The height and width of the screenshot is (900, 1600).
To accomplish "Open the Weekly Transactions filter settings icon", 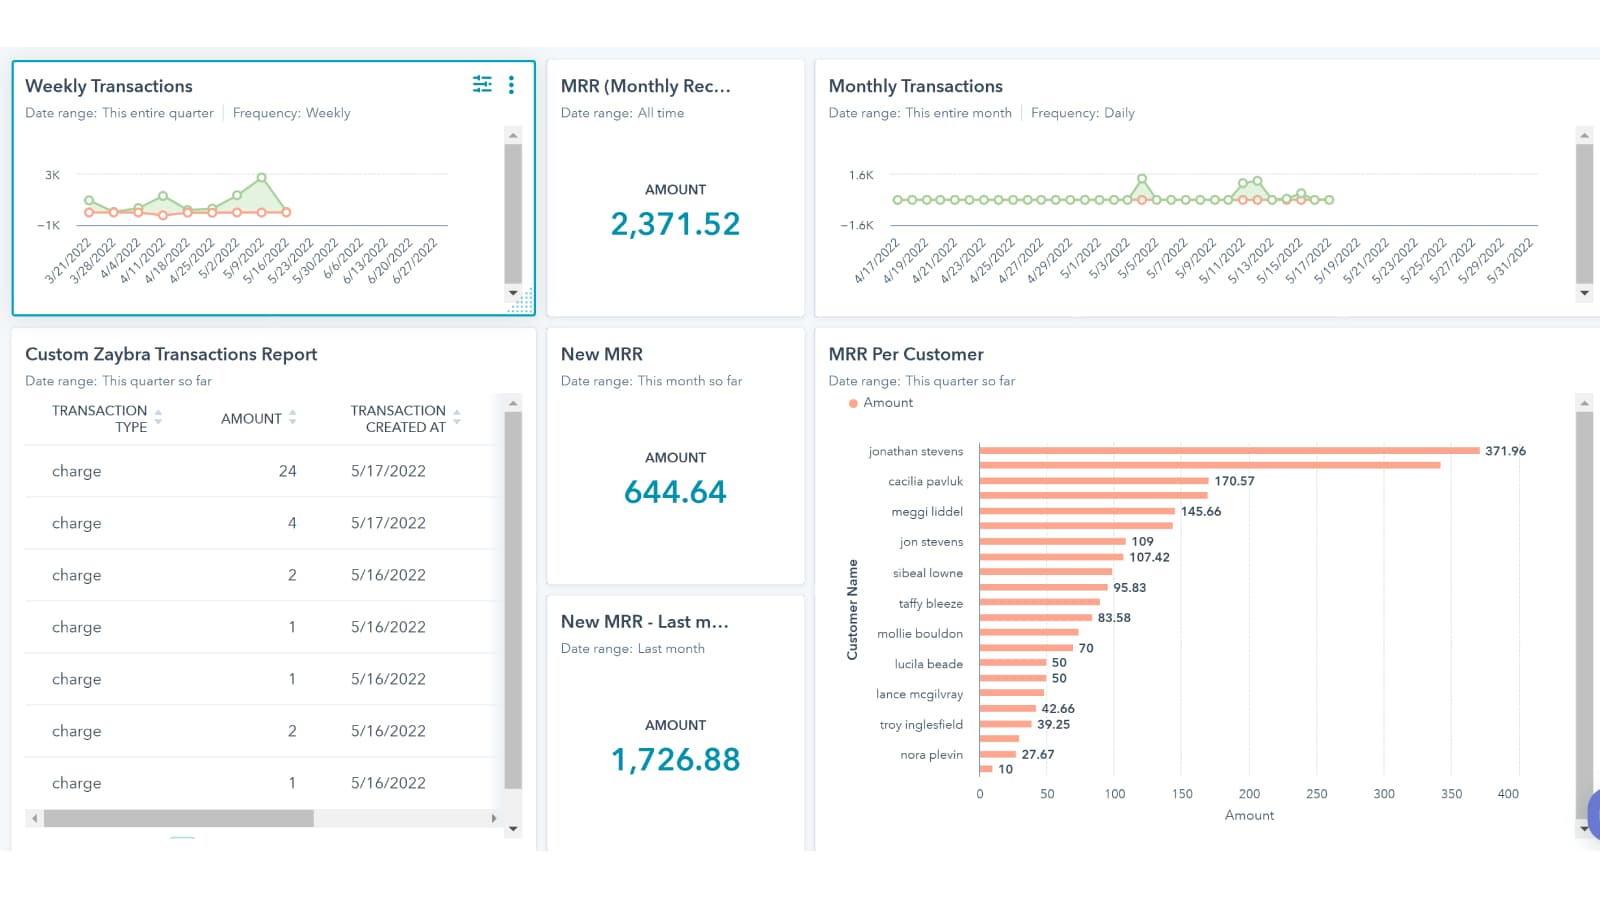I will click(x=482, y=85).
